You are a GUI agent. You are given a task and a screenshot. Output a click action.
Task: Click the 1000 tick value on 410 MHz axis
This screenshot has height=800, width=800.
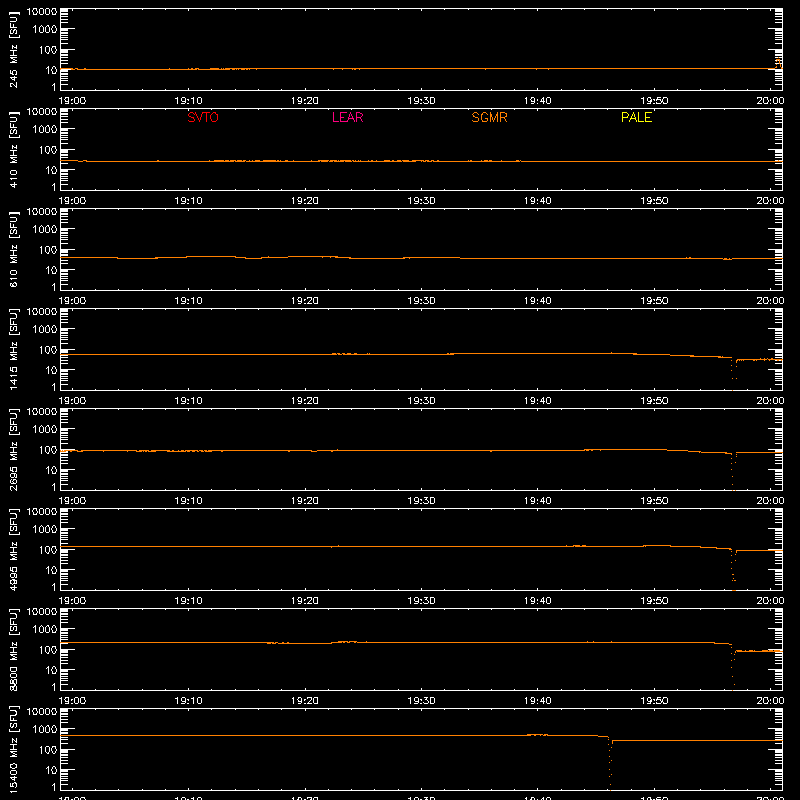(45, 130)
